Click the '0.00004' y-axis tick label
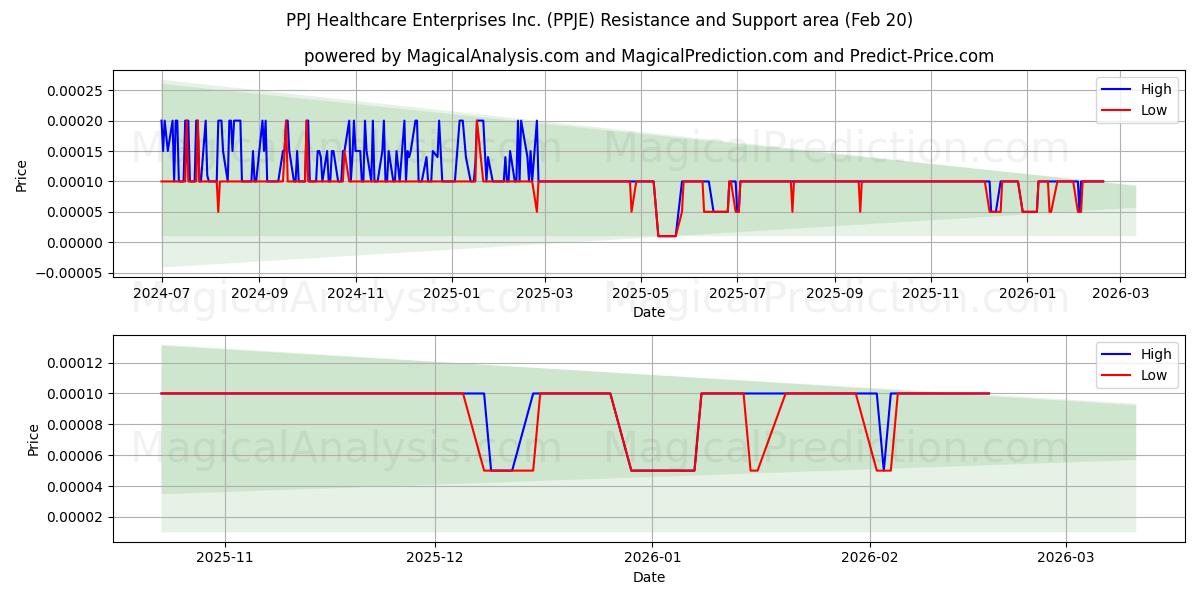Viewport: 1200px width, 600px height. click(x=75, y=487)
